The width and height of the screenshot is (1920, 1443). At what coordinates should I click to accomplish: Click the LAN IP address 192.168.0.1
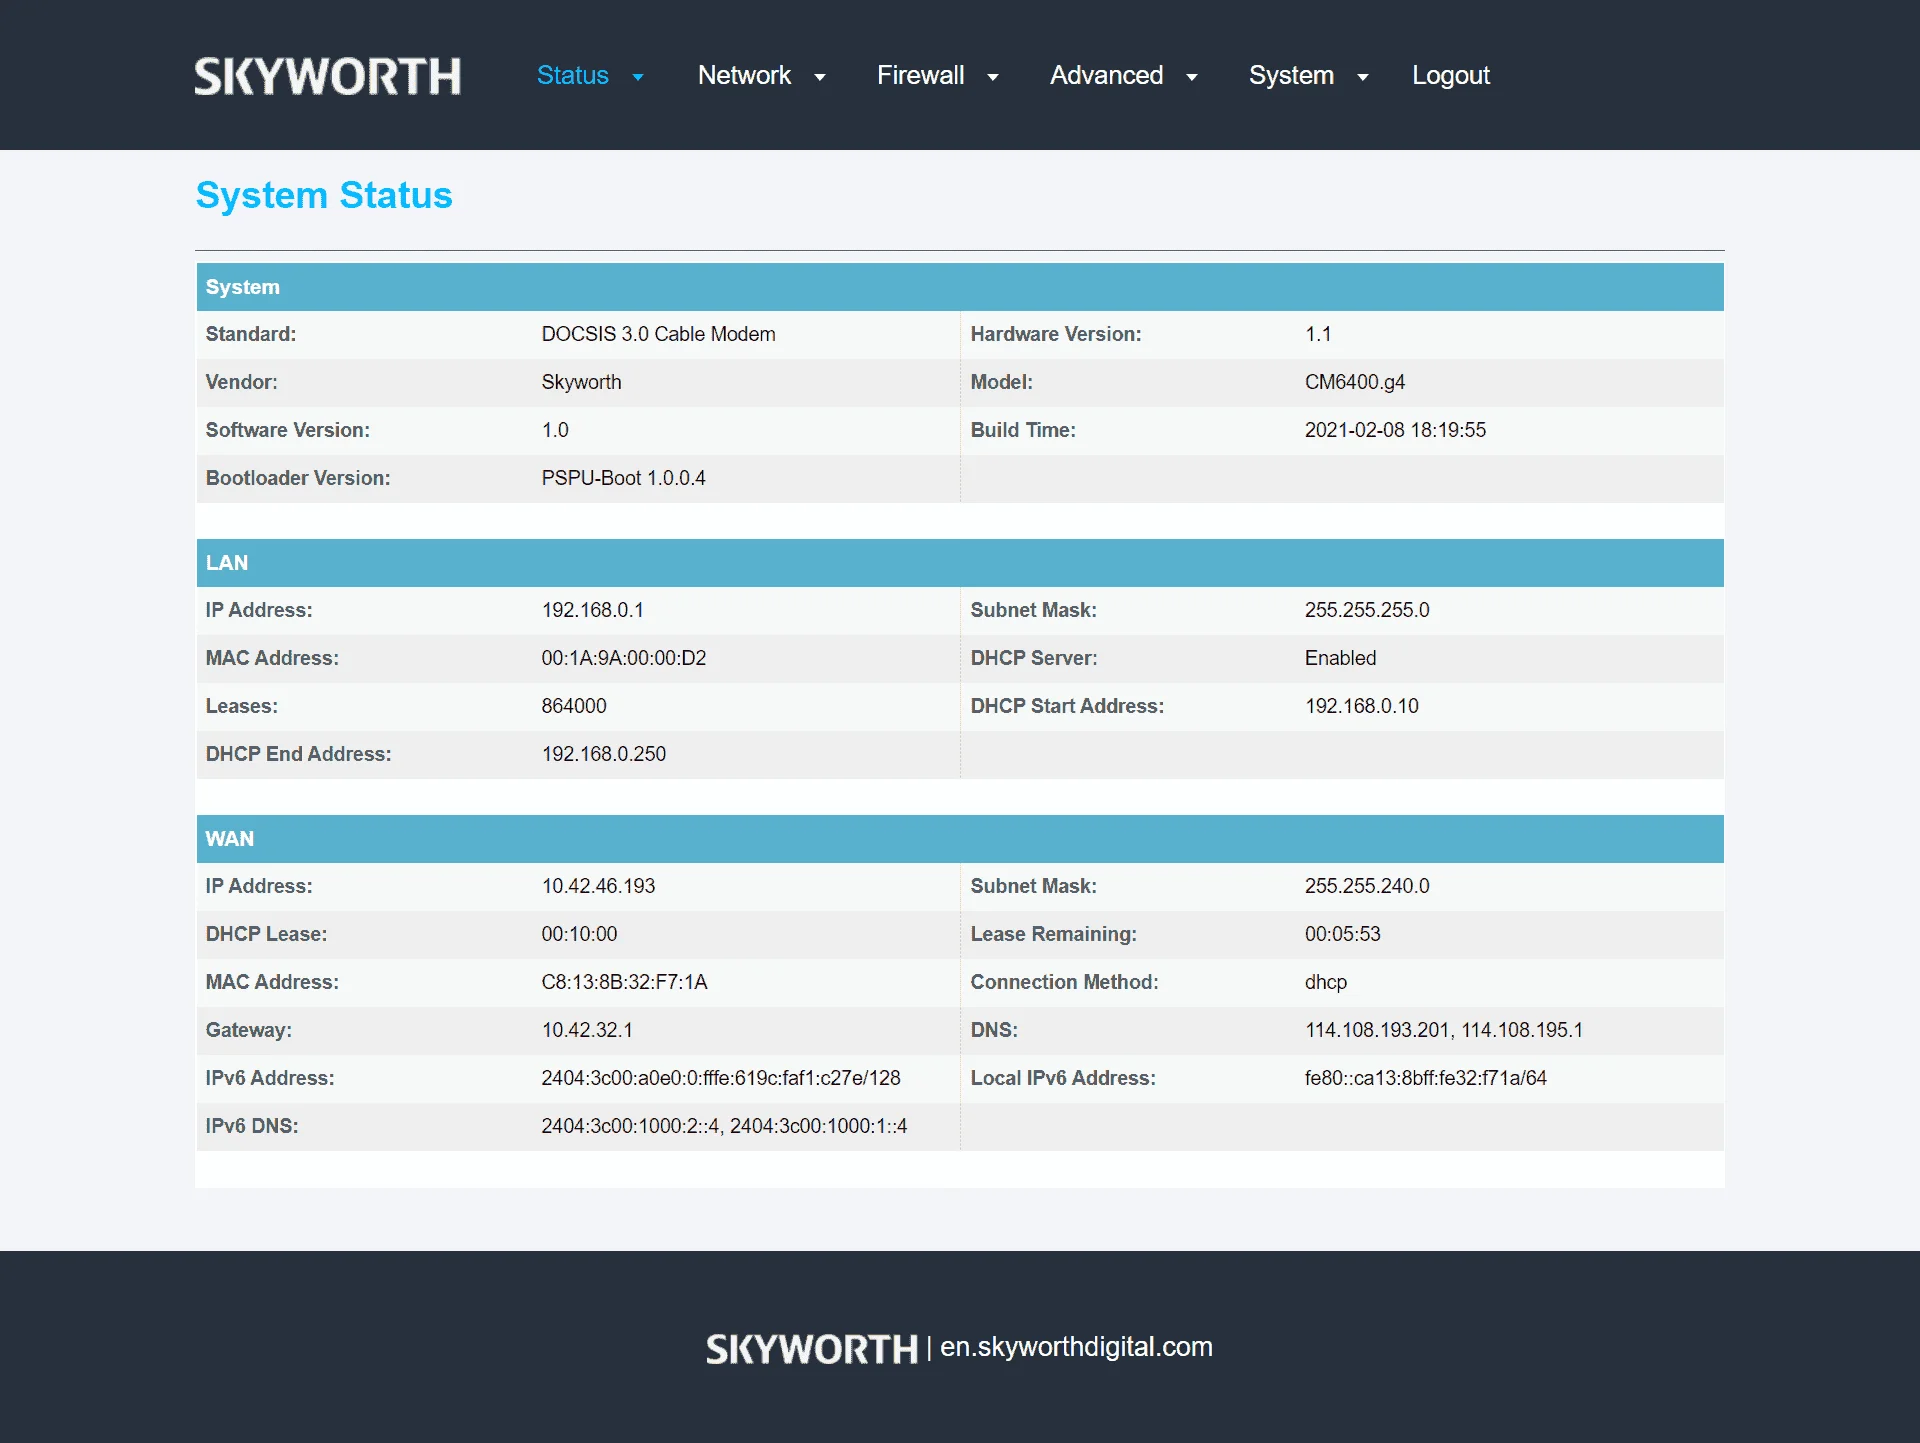pyautogui.click(x=593, y=610)
